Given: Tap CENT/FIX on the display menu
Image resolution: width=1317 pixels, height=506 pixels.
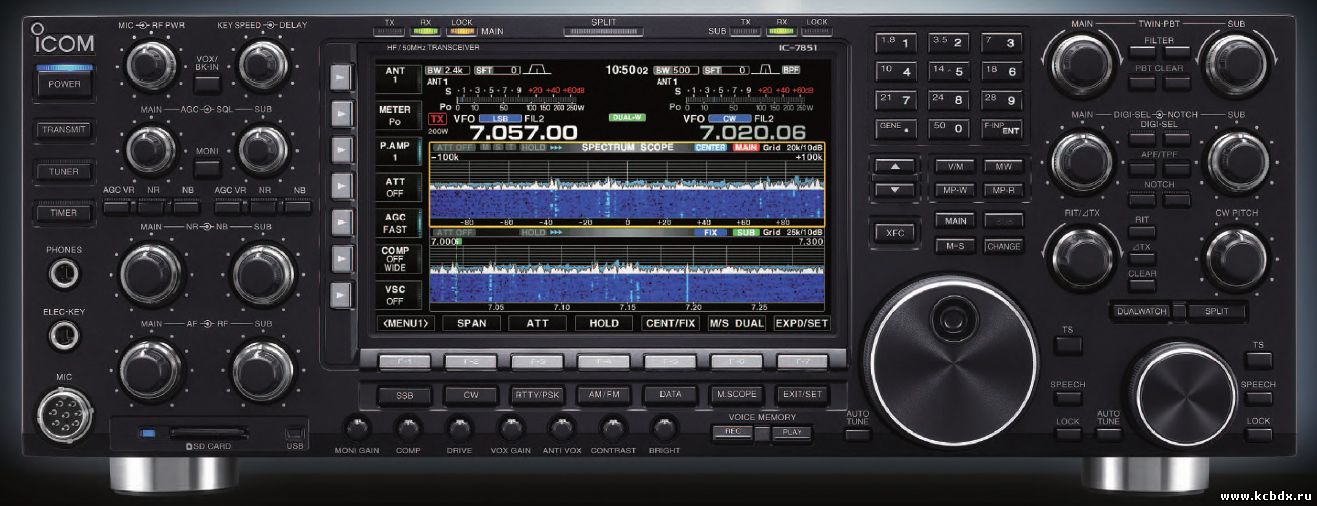Looking at the screenshot, I should [669, 323].
